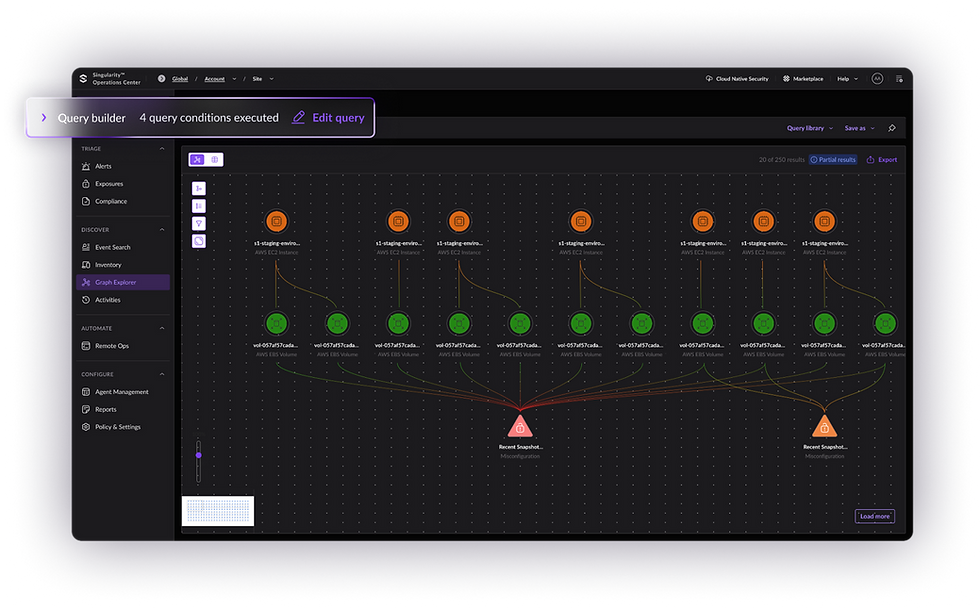
Task: Select the rightmost green EBS volume node
Action: pyautogui.click(x=885, y=323)
